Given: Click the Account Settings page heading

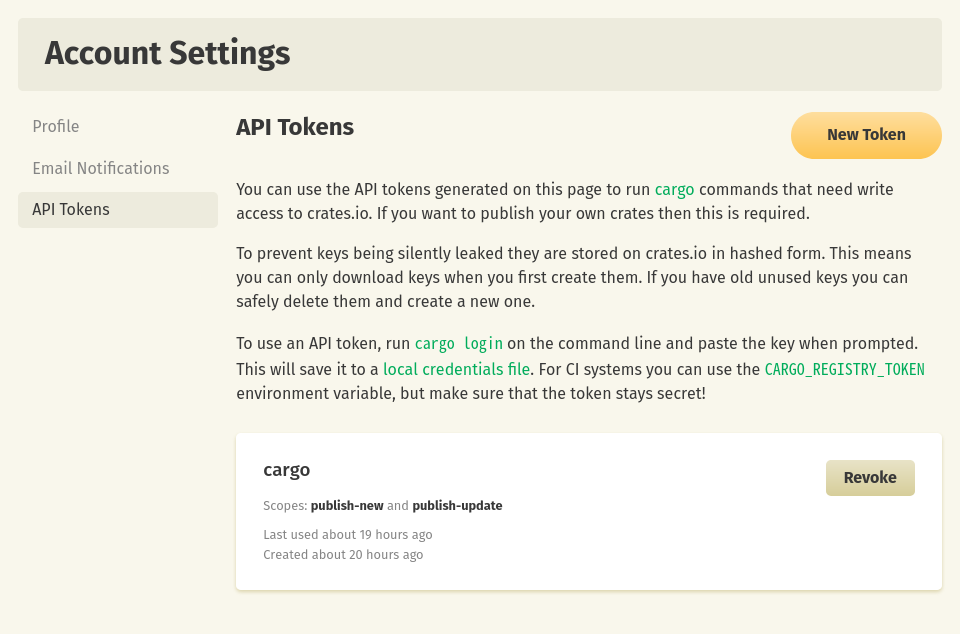Looking at the screenshot, I should 167,53.
